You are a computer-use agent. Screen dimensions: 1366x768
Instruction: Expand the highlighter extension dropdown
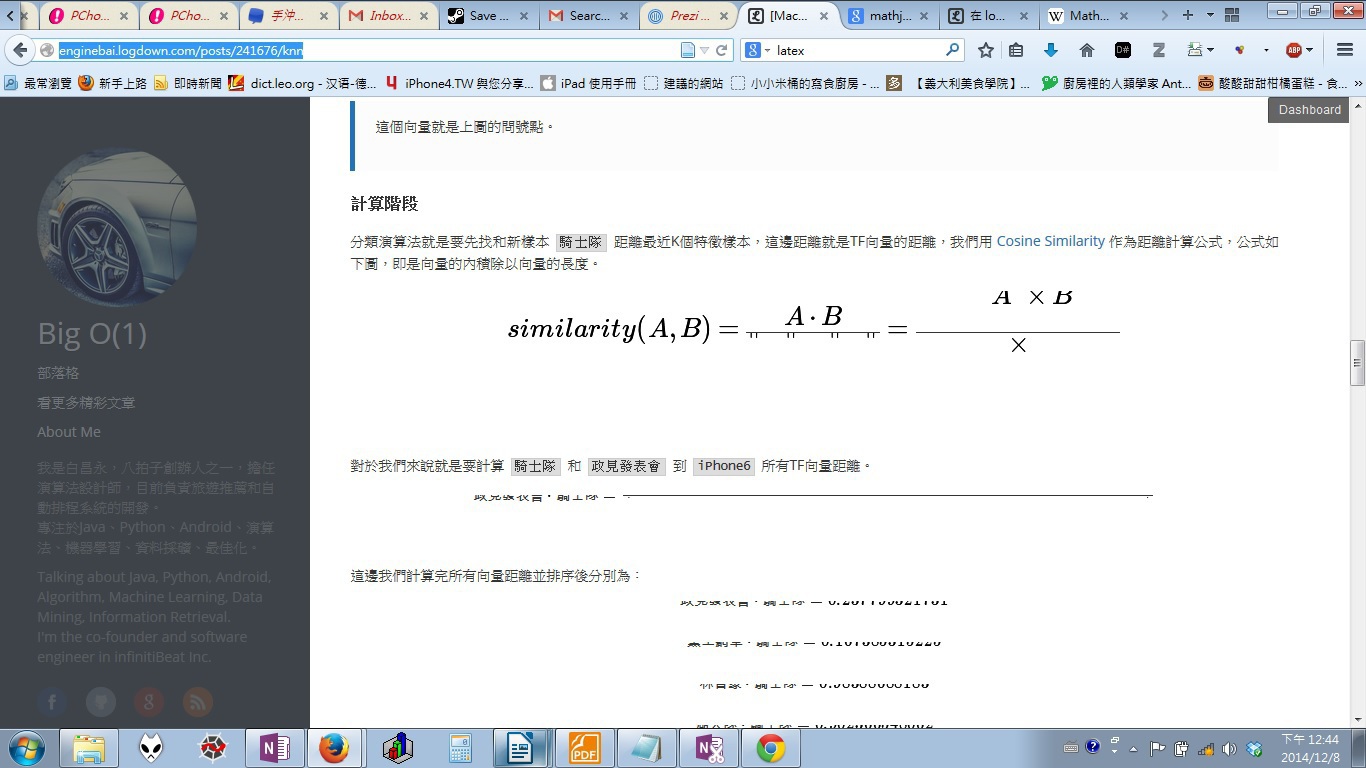pos(1210,50)
